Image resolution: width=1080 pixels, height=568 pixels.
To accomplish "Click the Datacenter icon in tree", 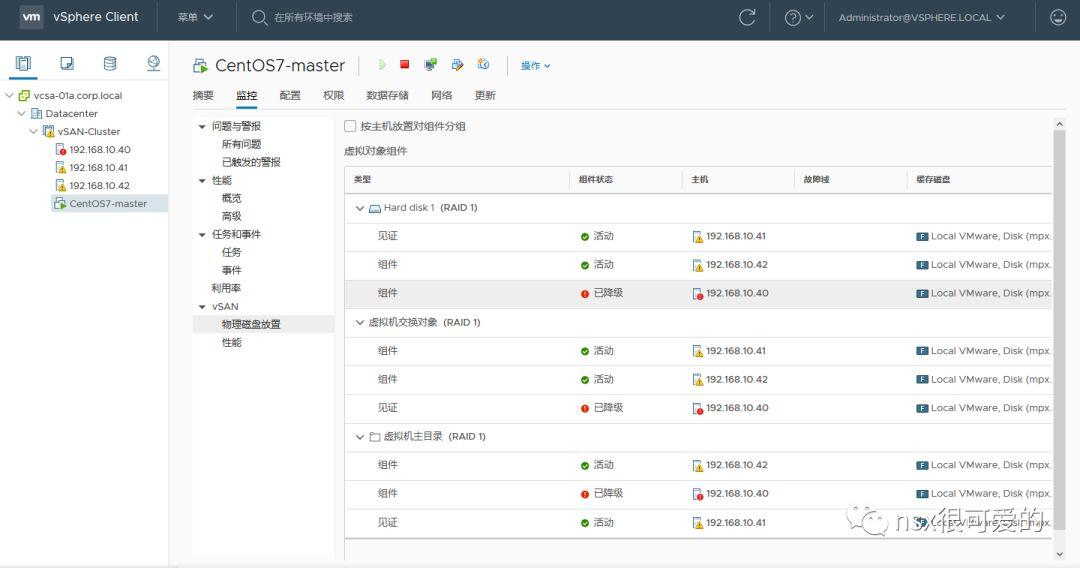I will tap(37, 114).
